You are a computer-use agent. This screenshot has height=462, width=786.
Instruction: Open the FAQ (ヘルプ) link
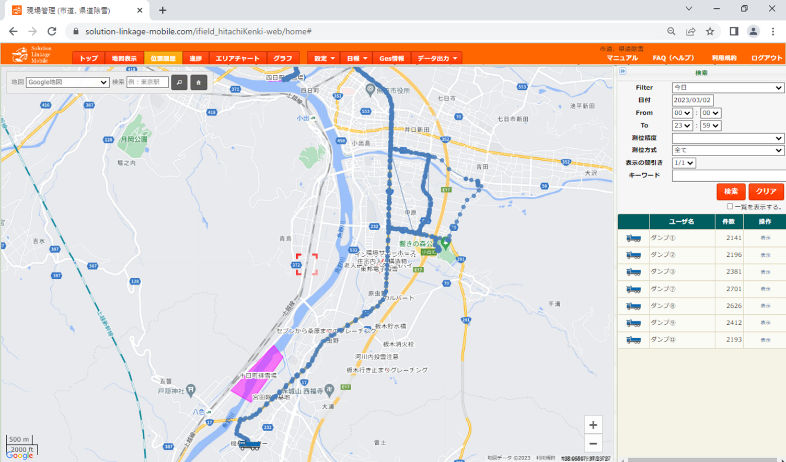pos(673,58)
